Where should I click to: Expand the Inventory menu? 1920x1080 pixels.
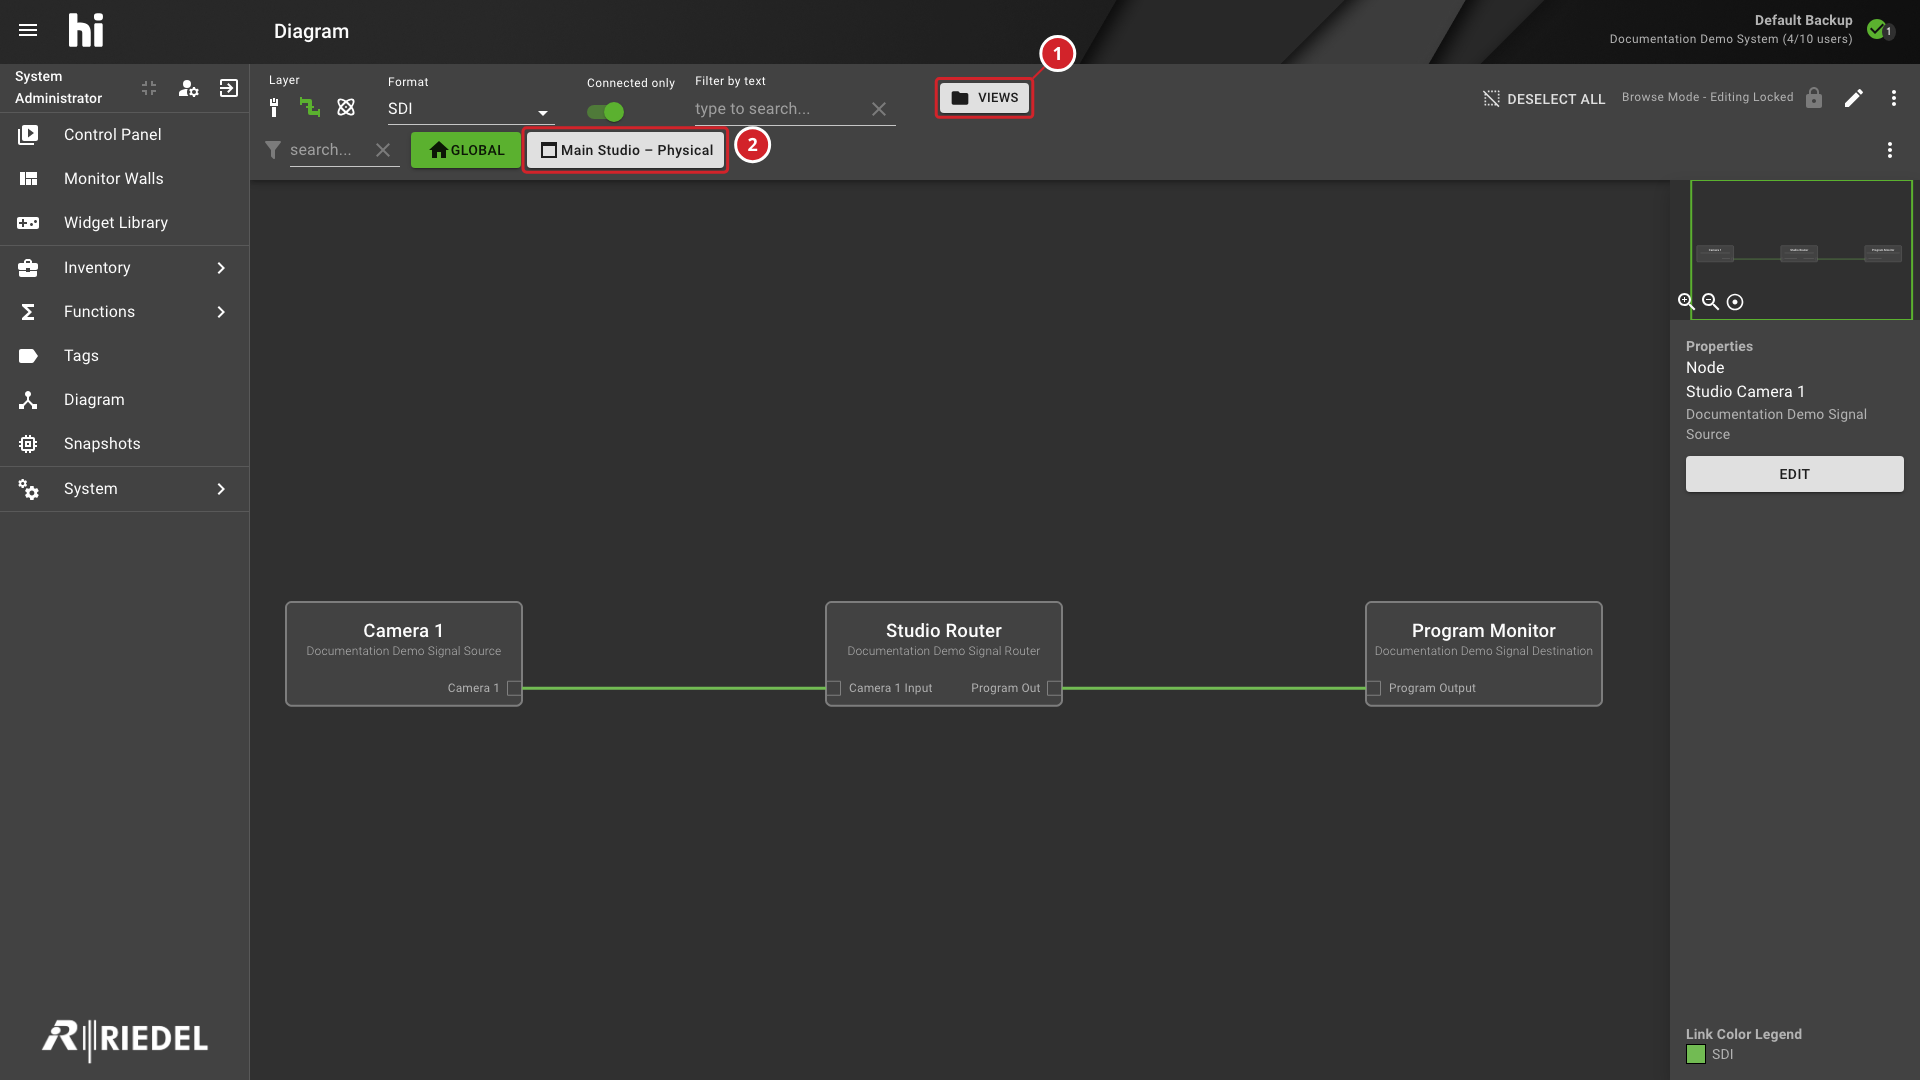point(124,268)
